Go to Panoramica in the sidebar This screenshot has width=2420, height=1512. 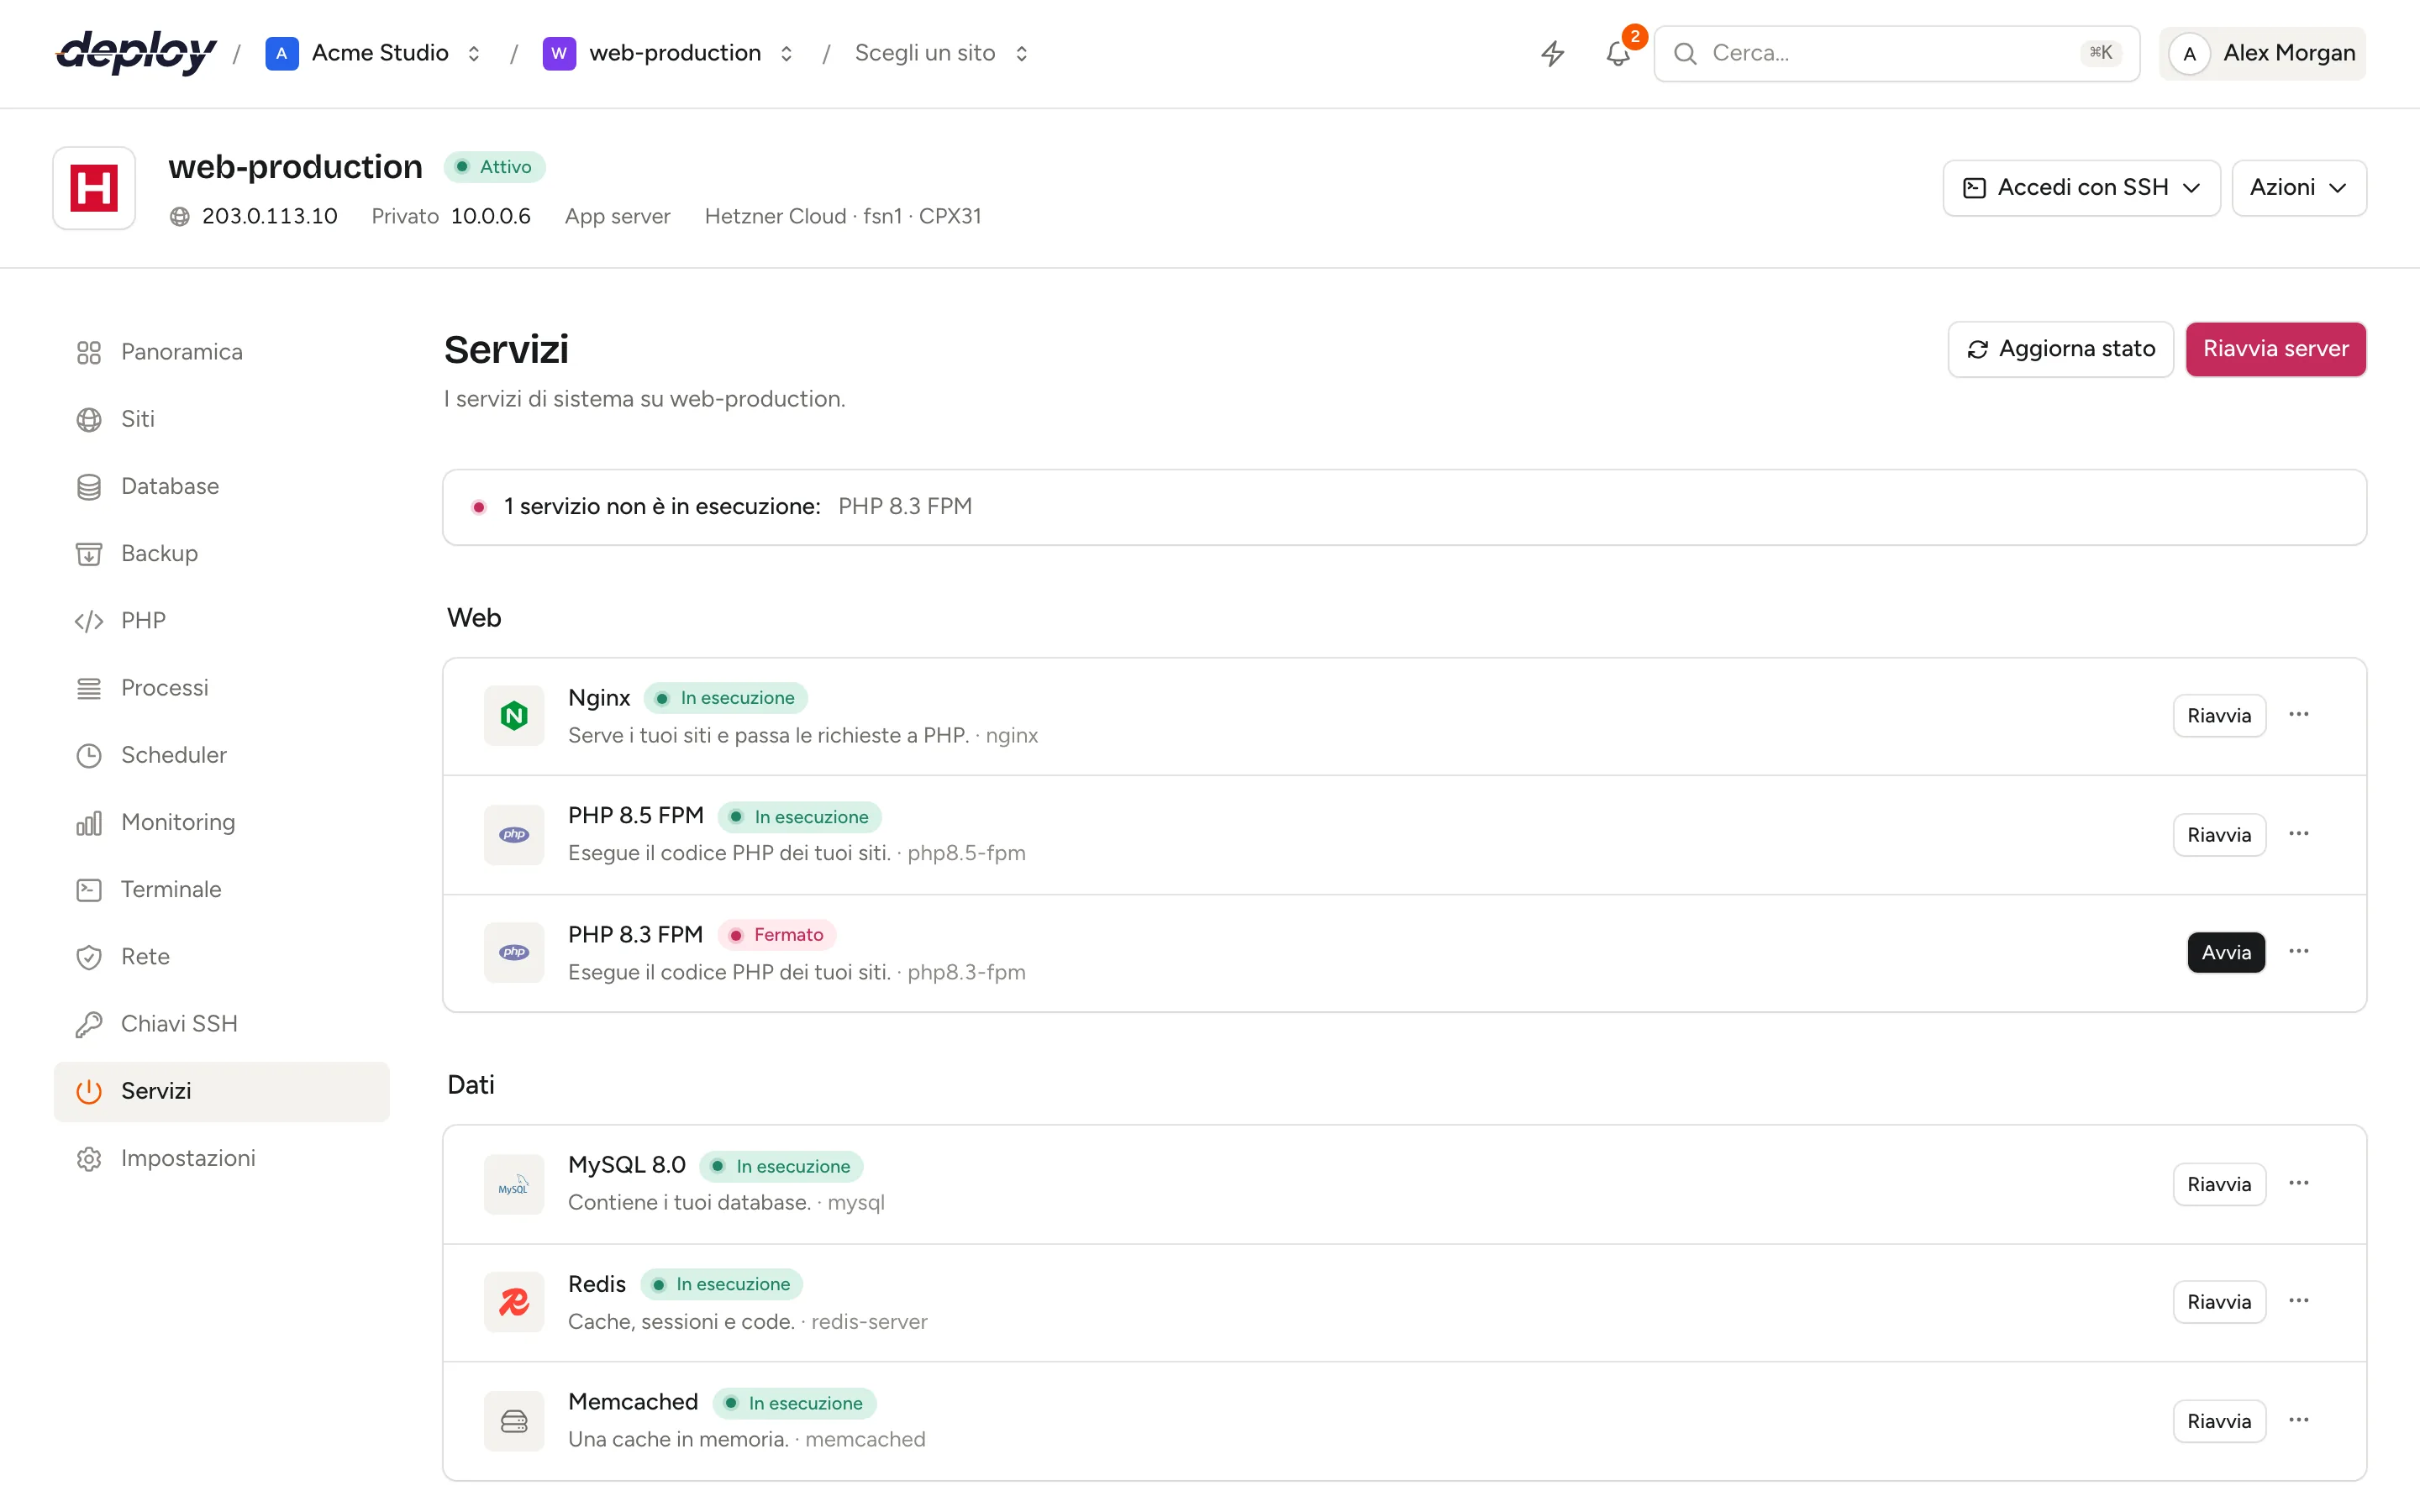tap(222, 352)
